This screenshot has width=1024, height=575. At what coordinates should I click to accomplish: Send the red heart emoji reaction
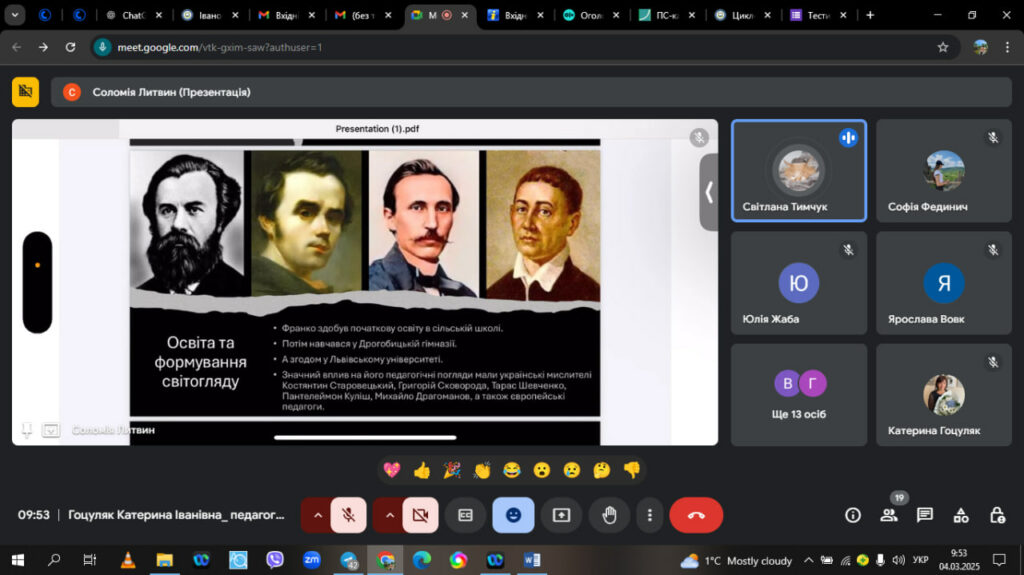coord(391,469)
